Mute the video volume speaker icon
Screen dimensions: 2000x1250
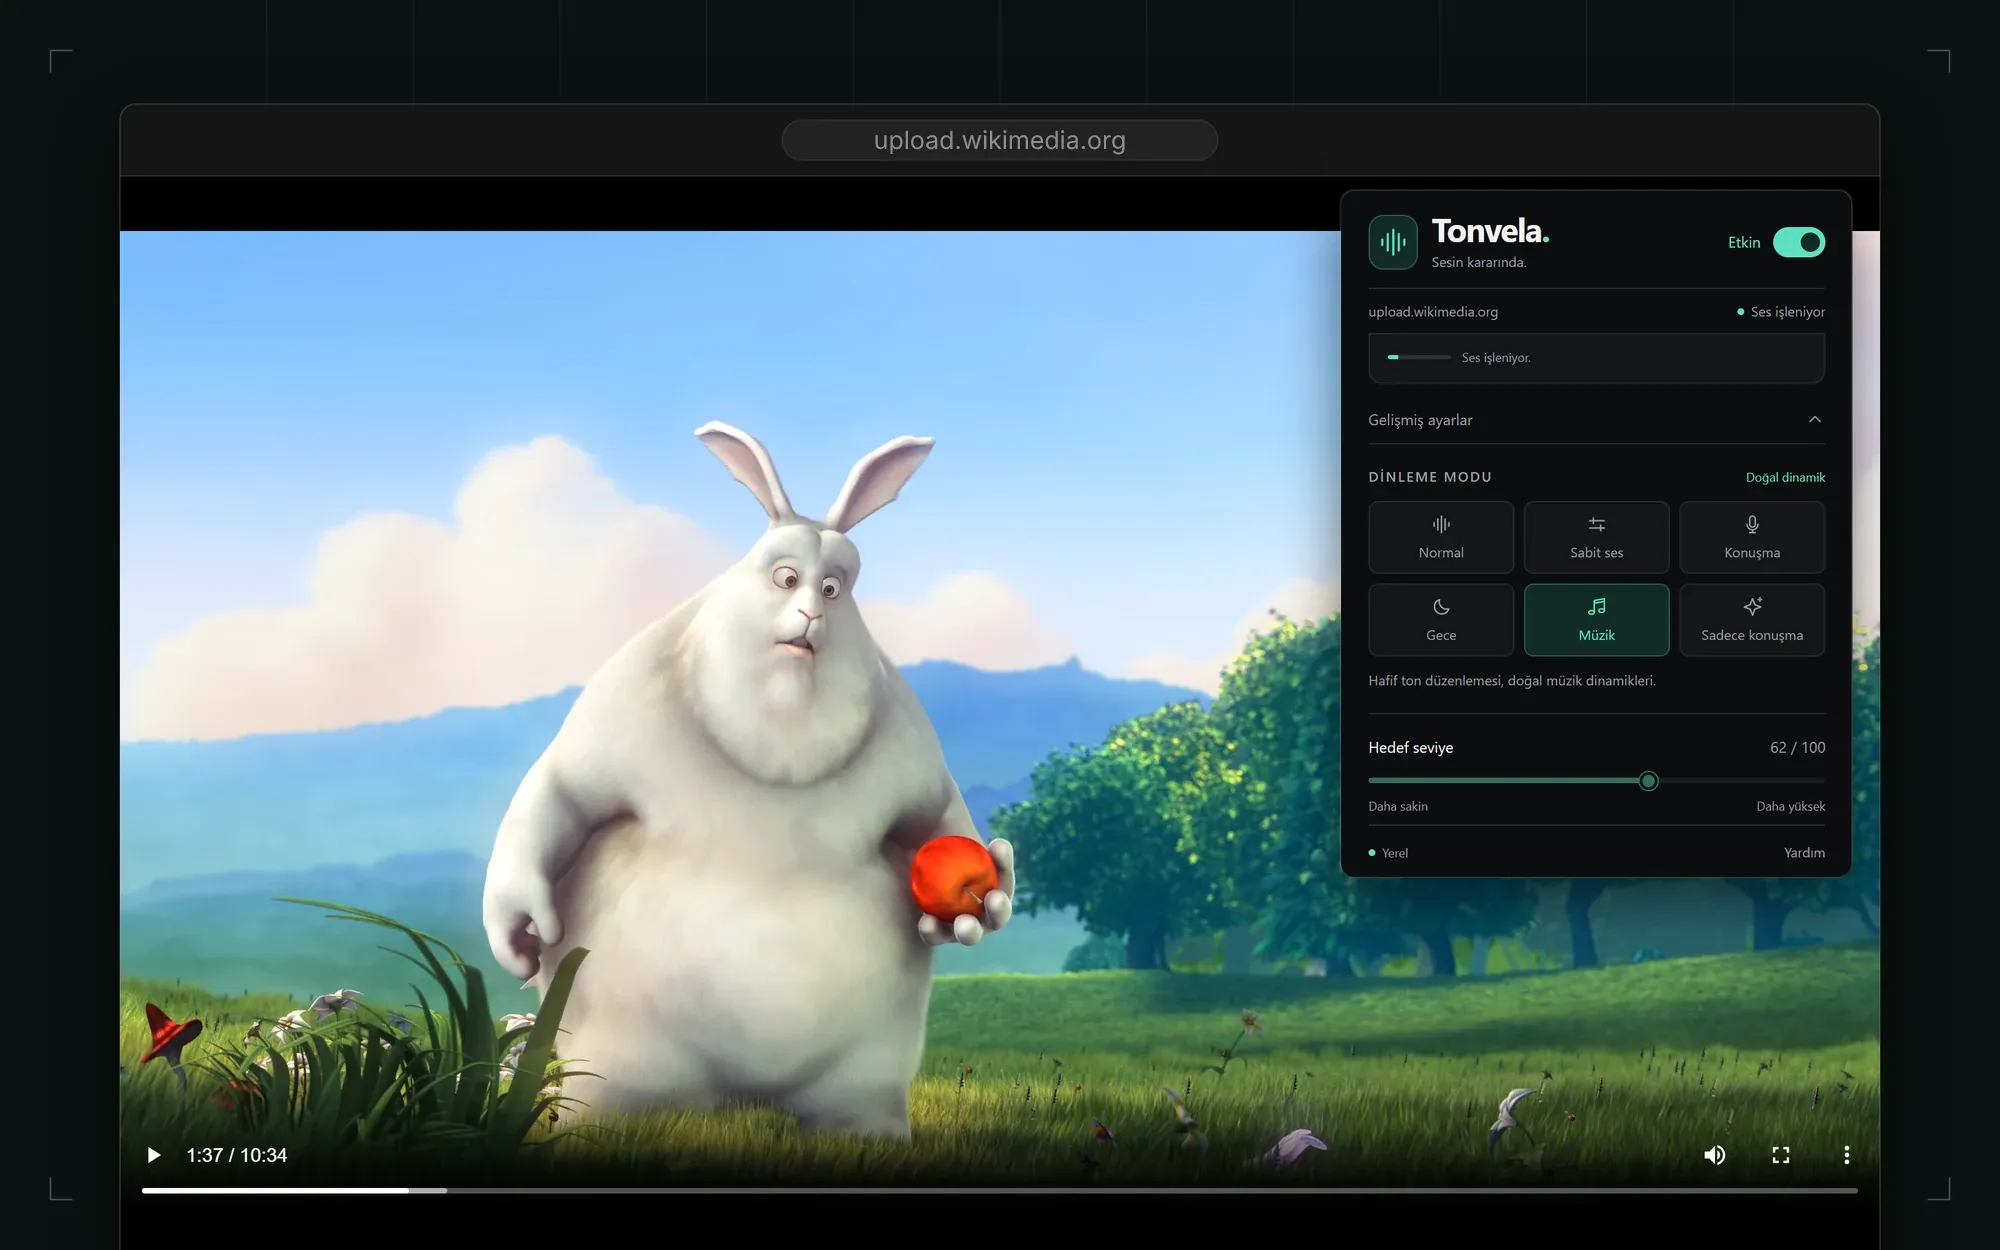[x=1714, y=1155]
